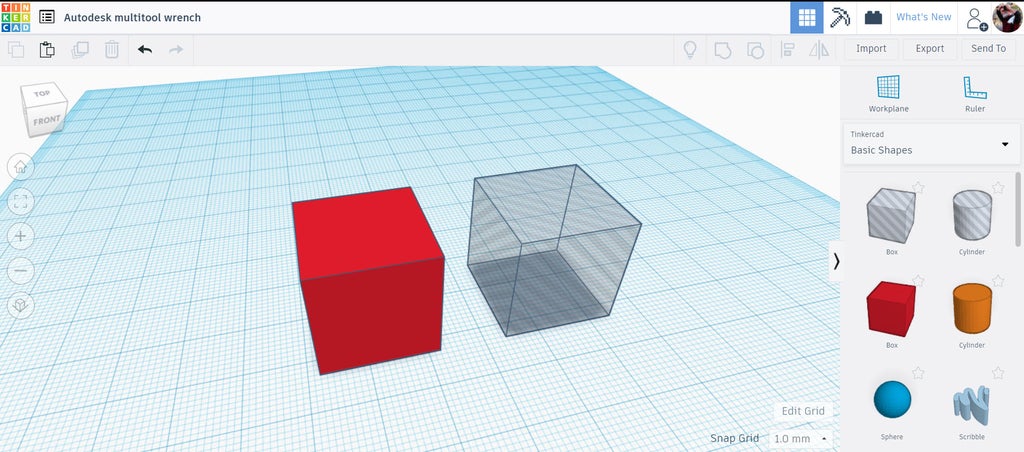Image resolution: width=1024 pixels, height=452 pixels.
Task: Click the view cube FRONT face
Action: tap(46, 121)
